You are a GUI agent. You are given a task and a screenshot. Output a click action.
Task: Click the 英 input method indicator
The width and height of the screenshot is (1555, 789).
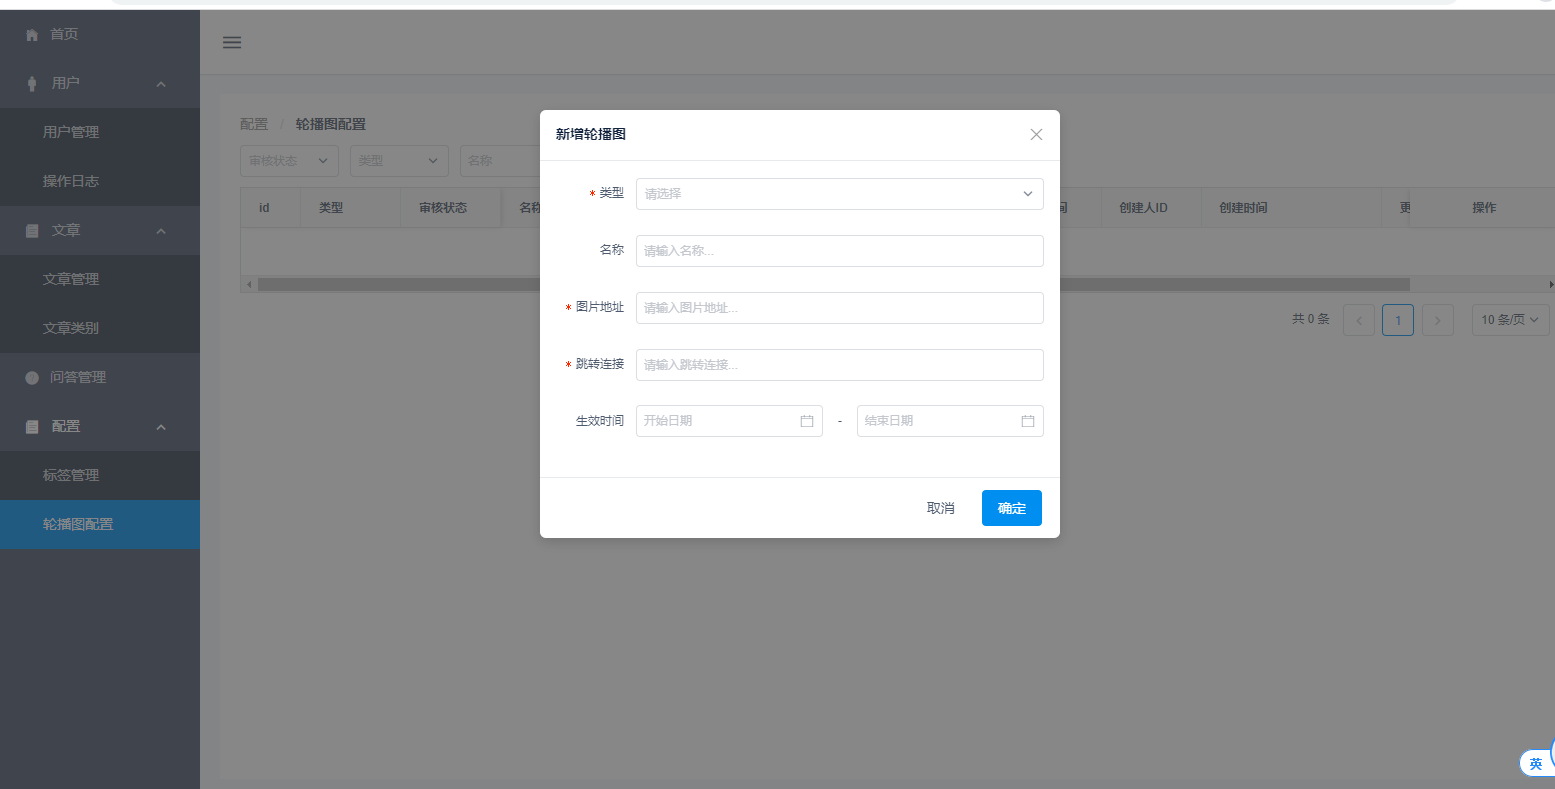click(1536, 763)
